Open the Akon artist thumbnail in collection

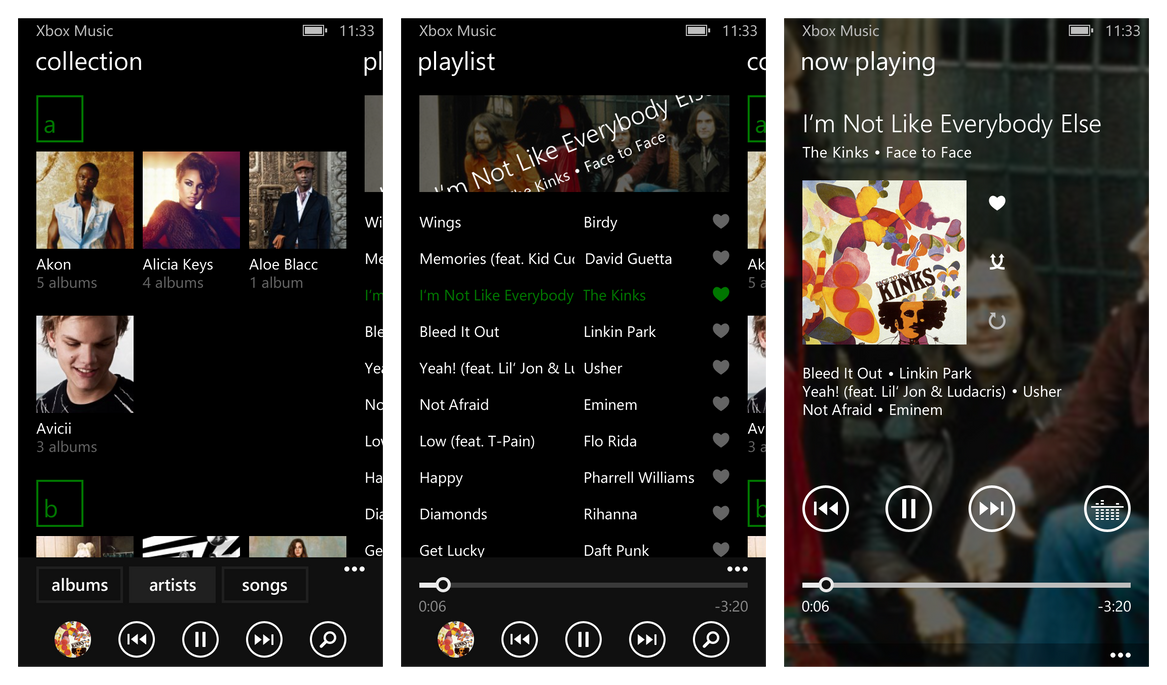tap(85, 200)
